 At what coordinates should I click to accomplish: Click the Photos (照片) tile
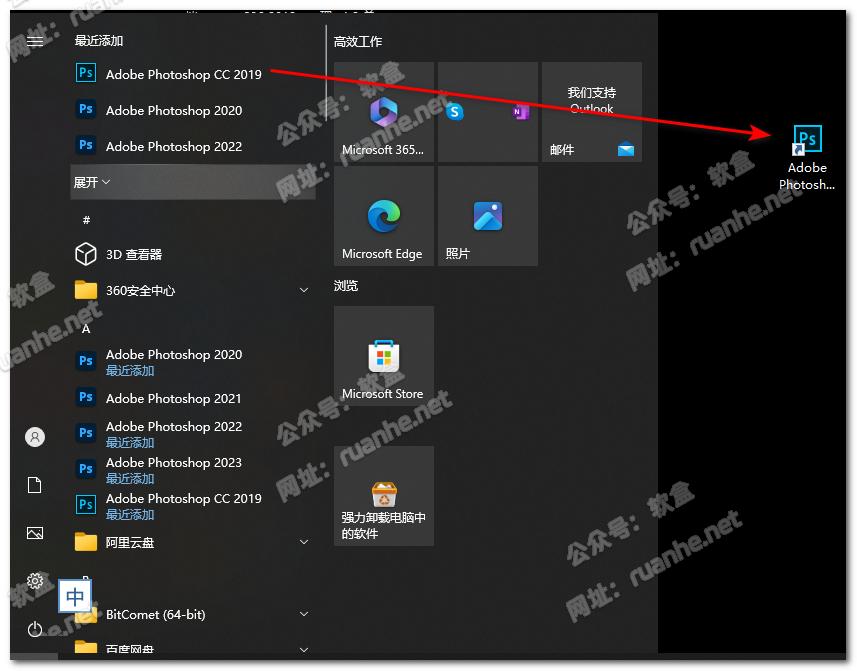(x=488, y=217)
